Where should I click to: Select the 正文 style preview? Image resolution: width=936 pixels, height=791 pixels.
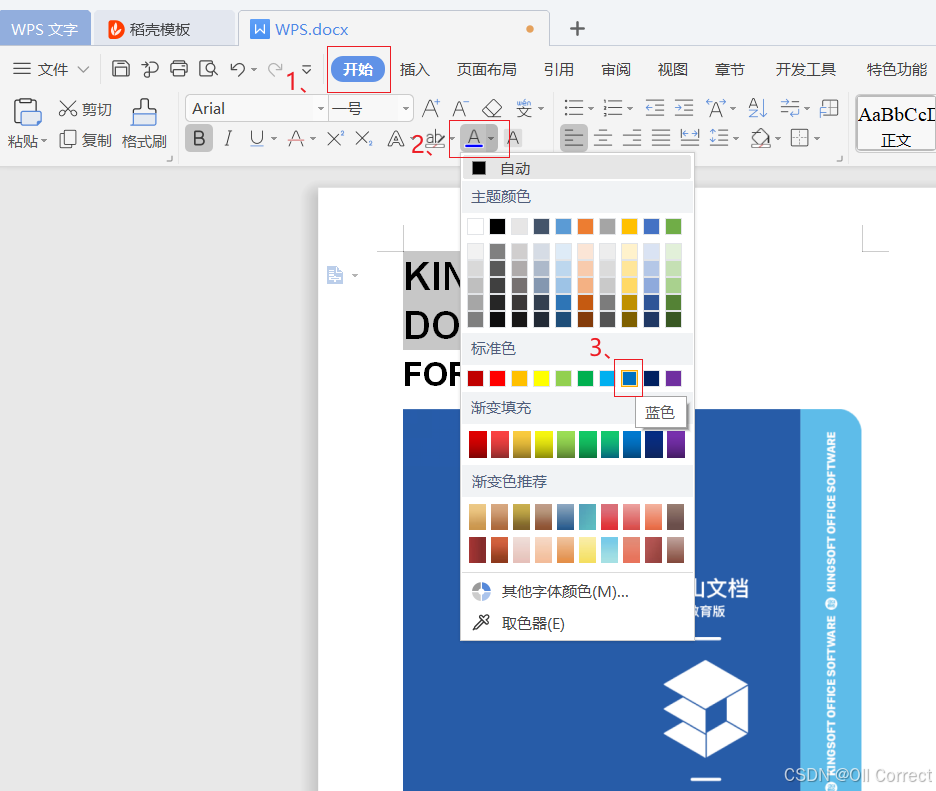pos(895,124)
